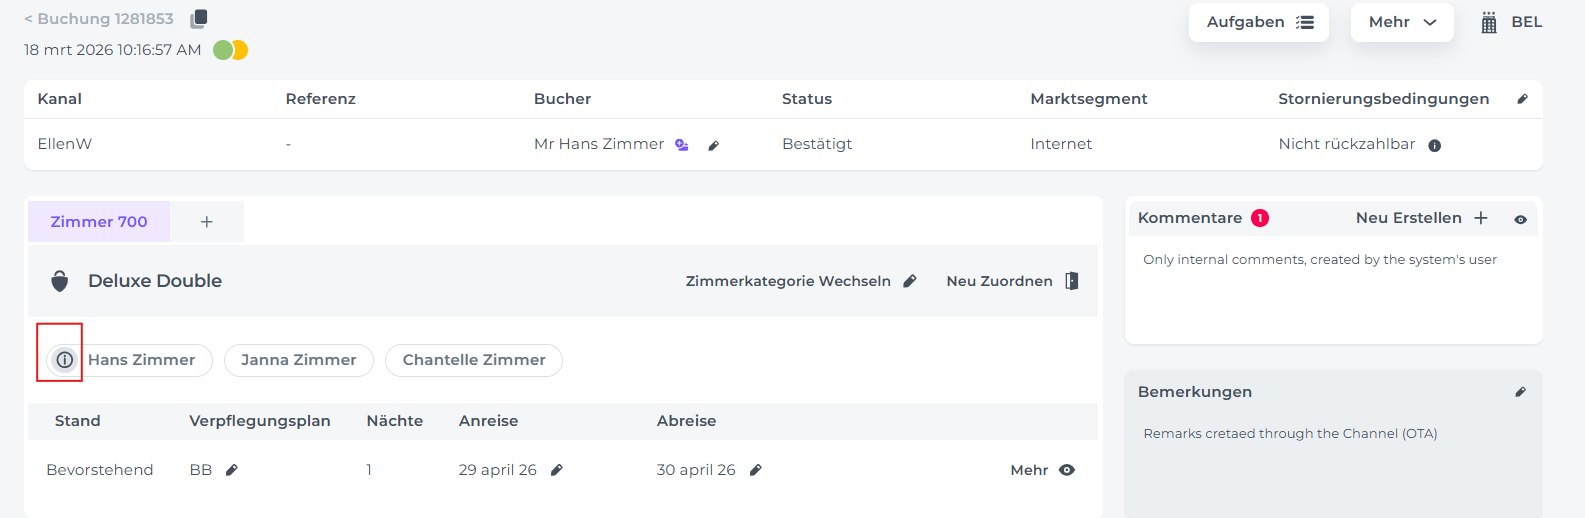The width and height of the screenshot is (1585, 518).
Task: Click Zimmerkategorie Wechseln
Action: point(800,281)
